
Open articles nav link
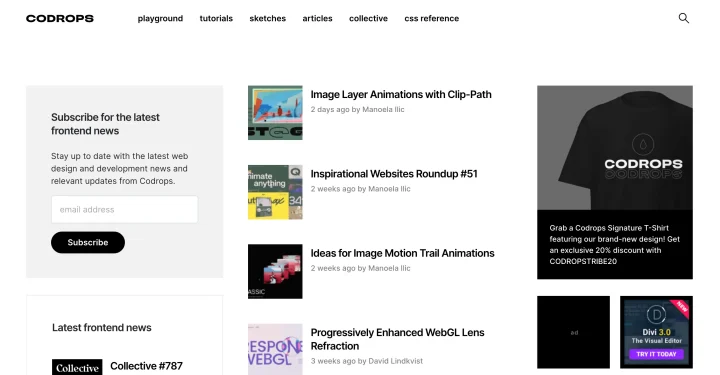point(317,18)
